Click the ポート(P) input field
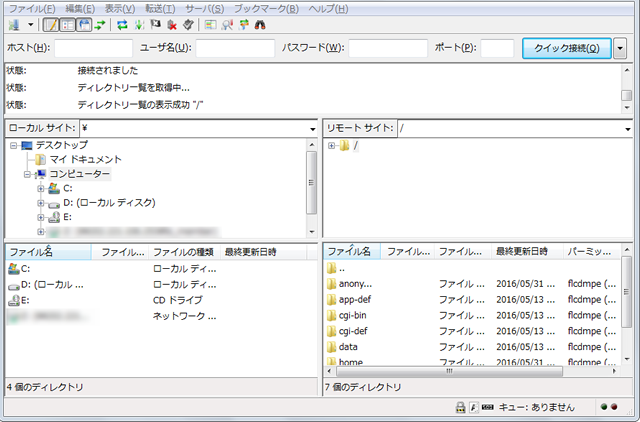The image size is (640, 422). (x=497, y=48)
